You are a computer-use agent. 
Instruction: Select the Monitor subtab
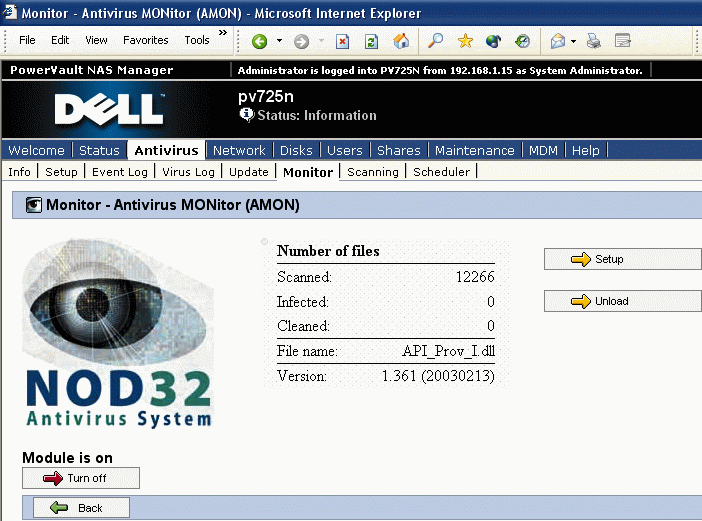[308, 172]
